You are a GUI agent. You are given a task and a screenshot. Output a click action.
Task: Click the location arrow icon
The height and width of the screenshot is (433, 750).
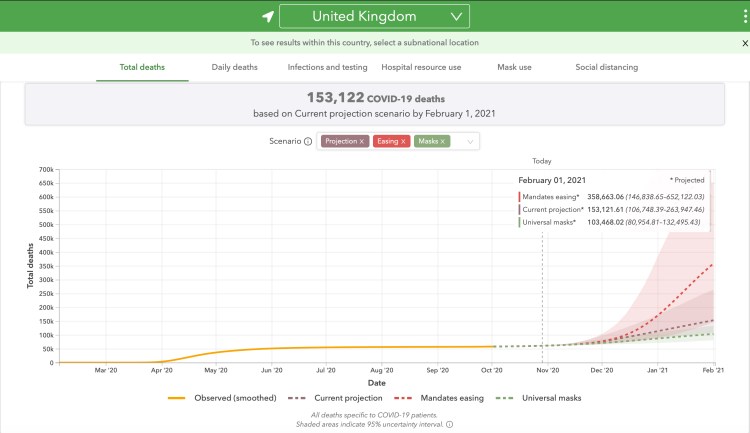coord(267,16)
